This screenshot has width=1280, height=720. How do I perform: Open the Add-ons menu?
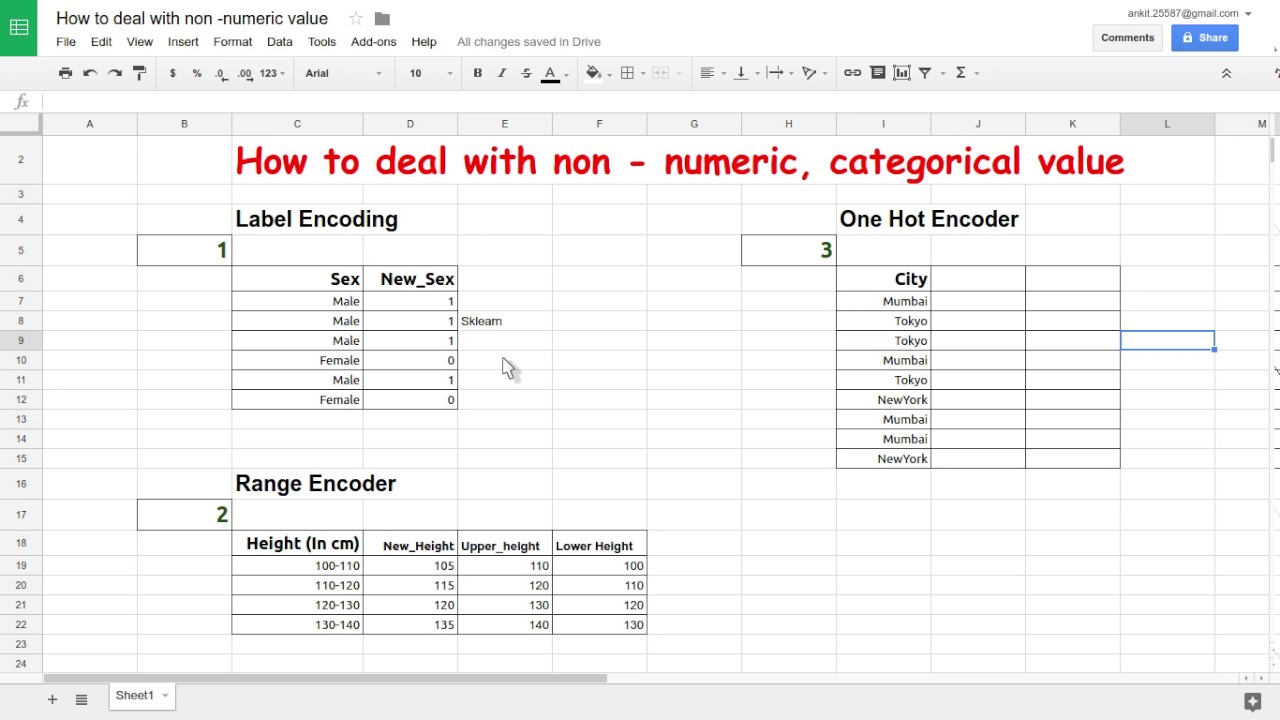tap(374, 42)
